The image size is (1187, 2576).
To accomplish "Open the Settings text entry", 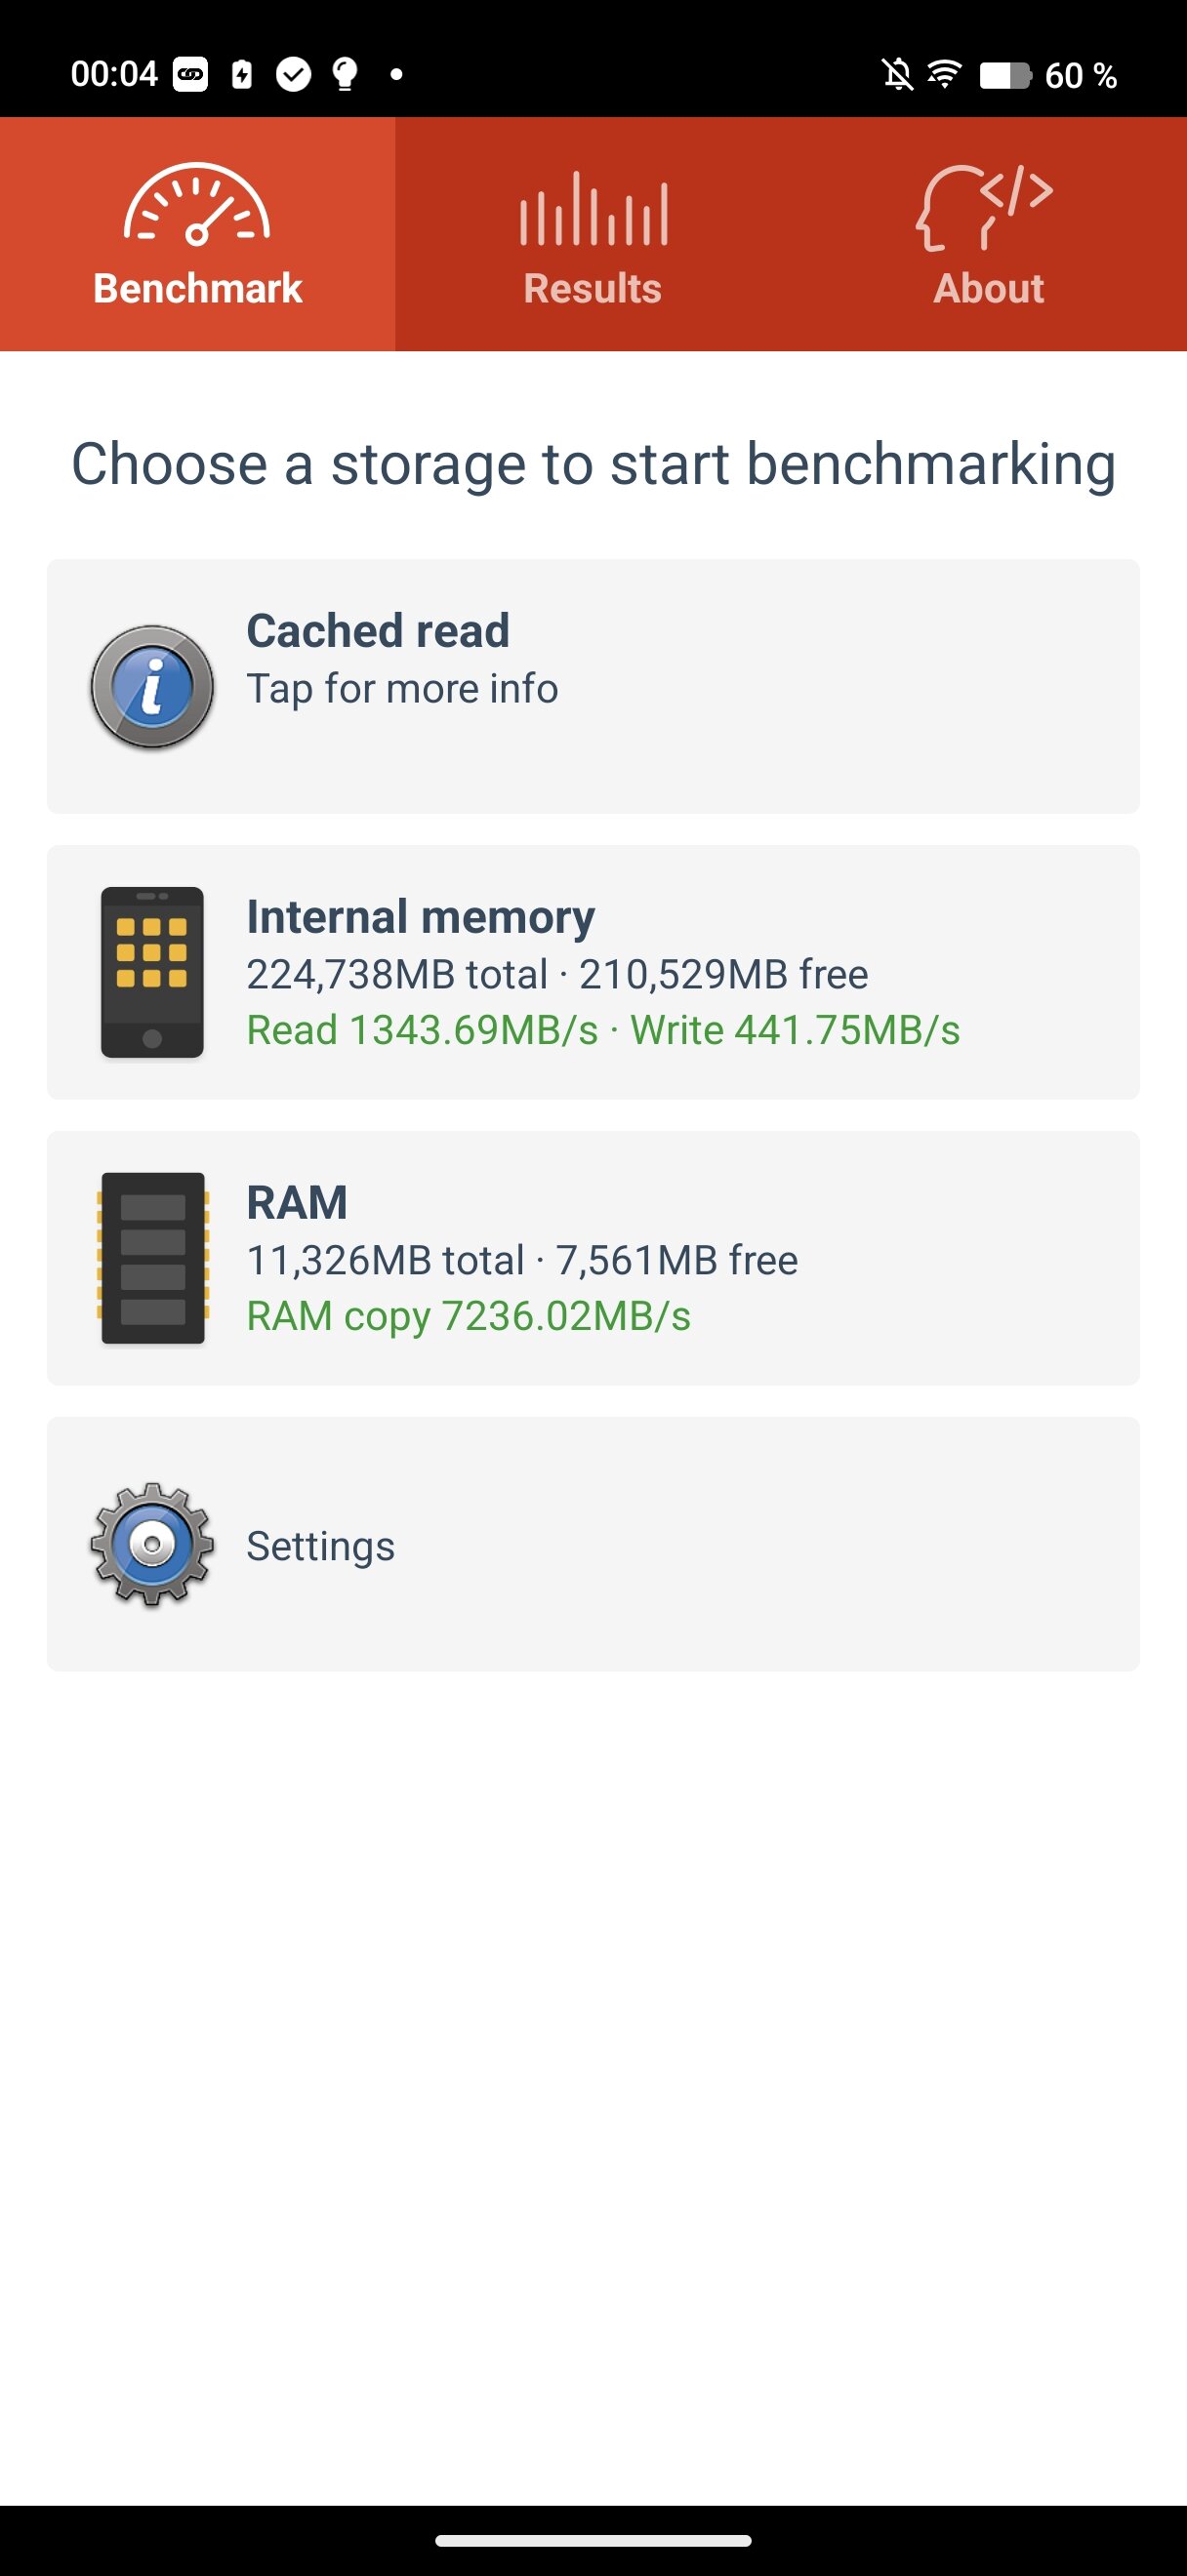I will [320, 1546].
